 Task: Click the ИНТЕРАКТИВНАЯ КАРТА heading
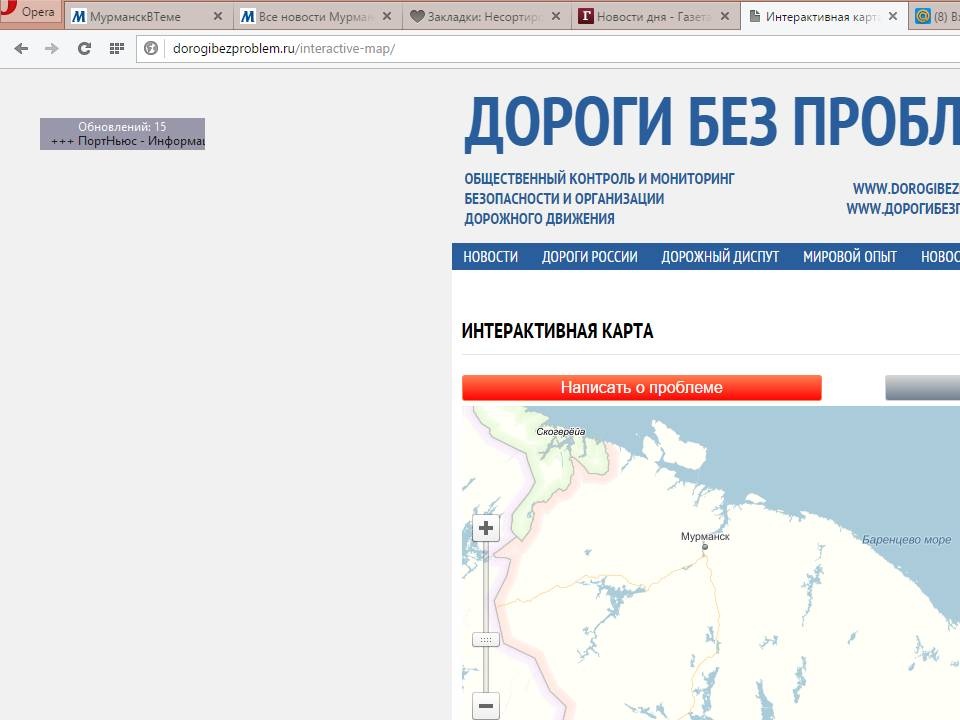pyautogui.click(x=557, y=331)
